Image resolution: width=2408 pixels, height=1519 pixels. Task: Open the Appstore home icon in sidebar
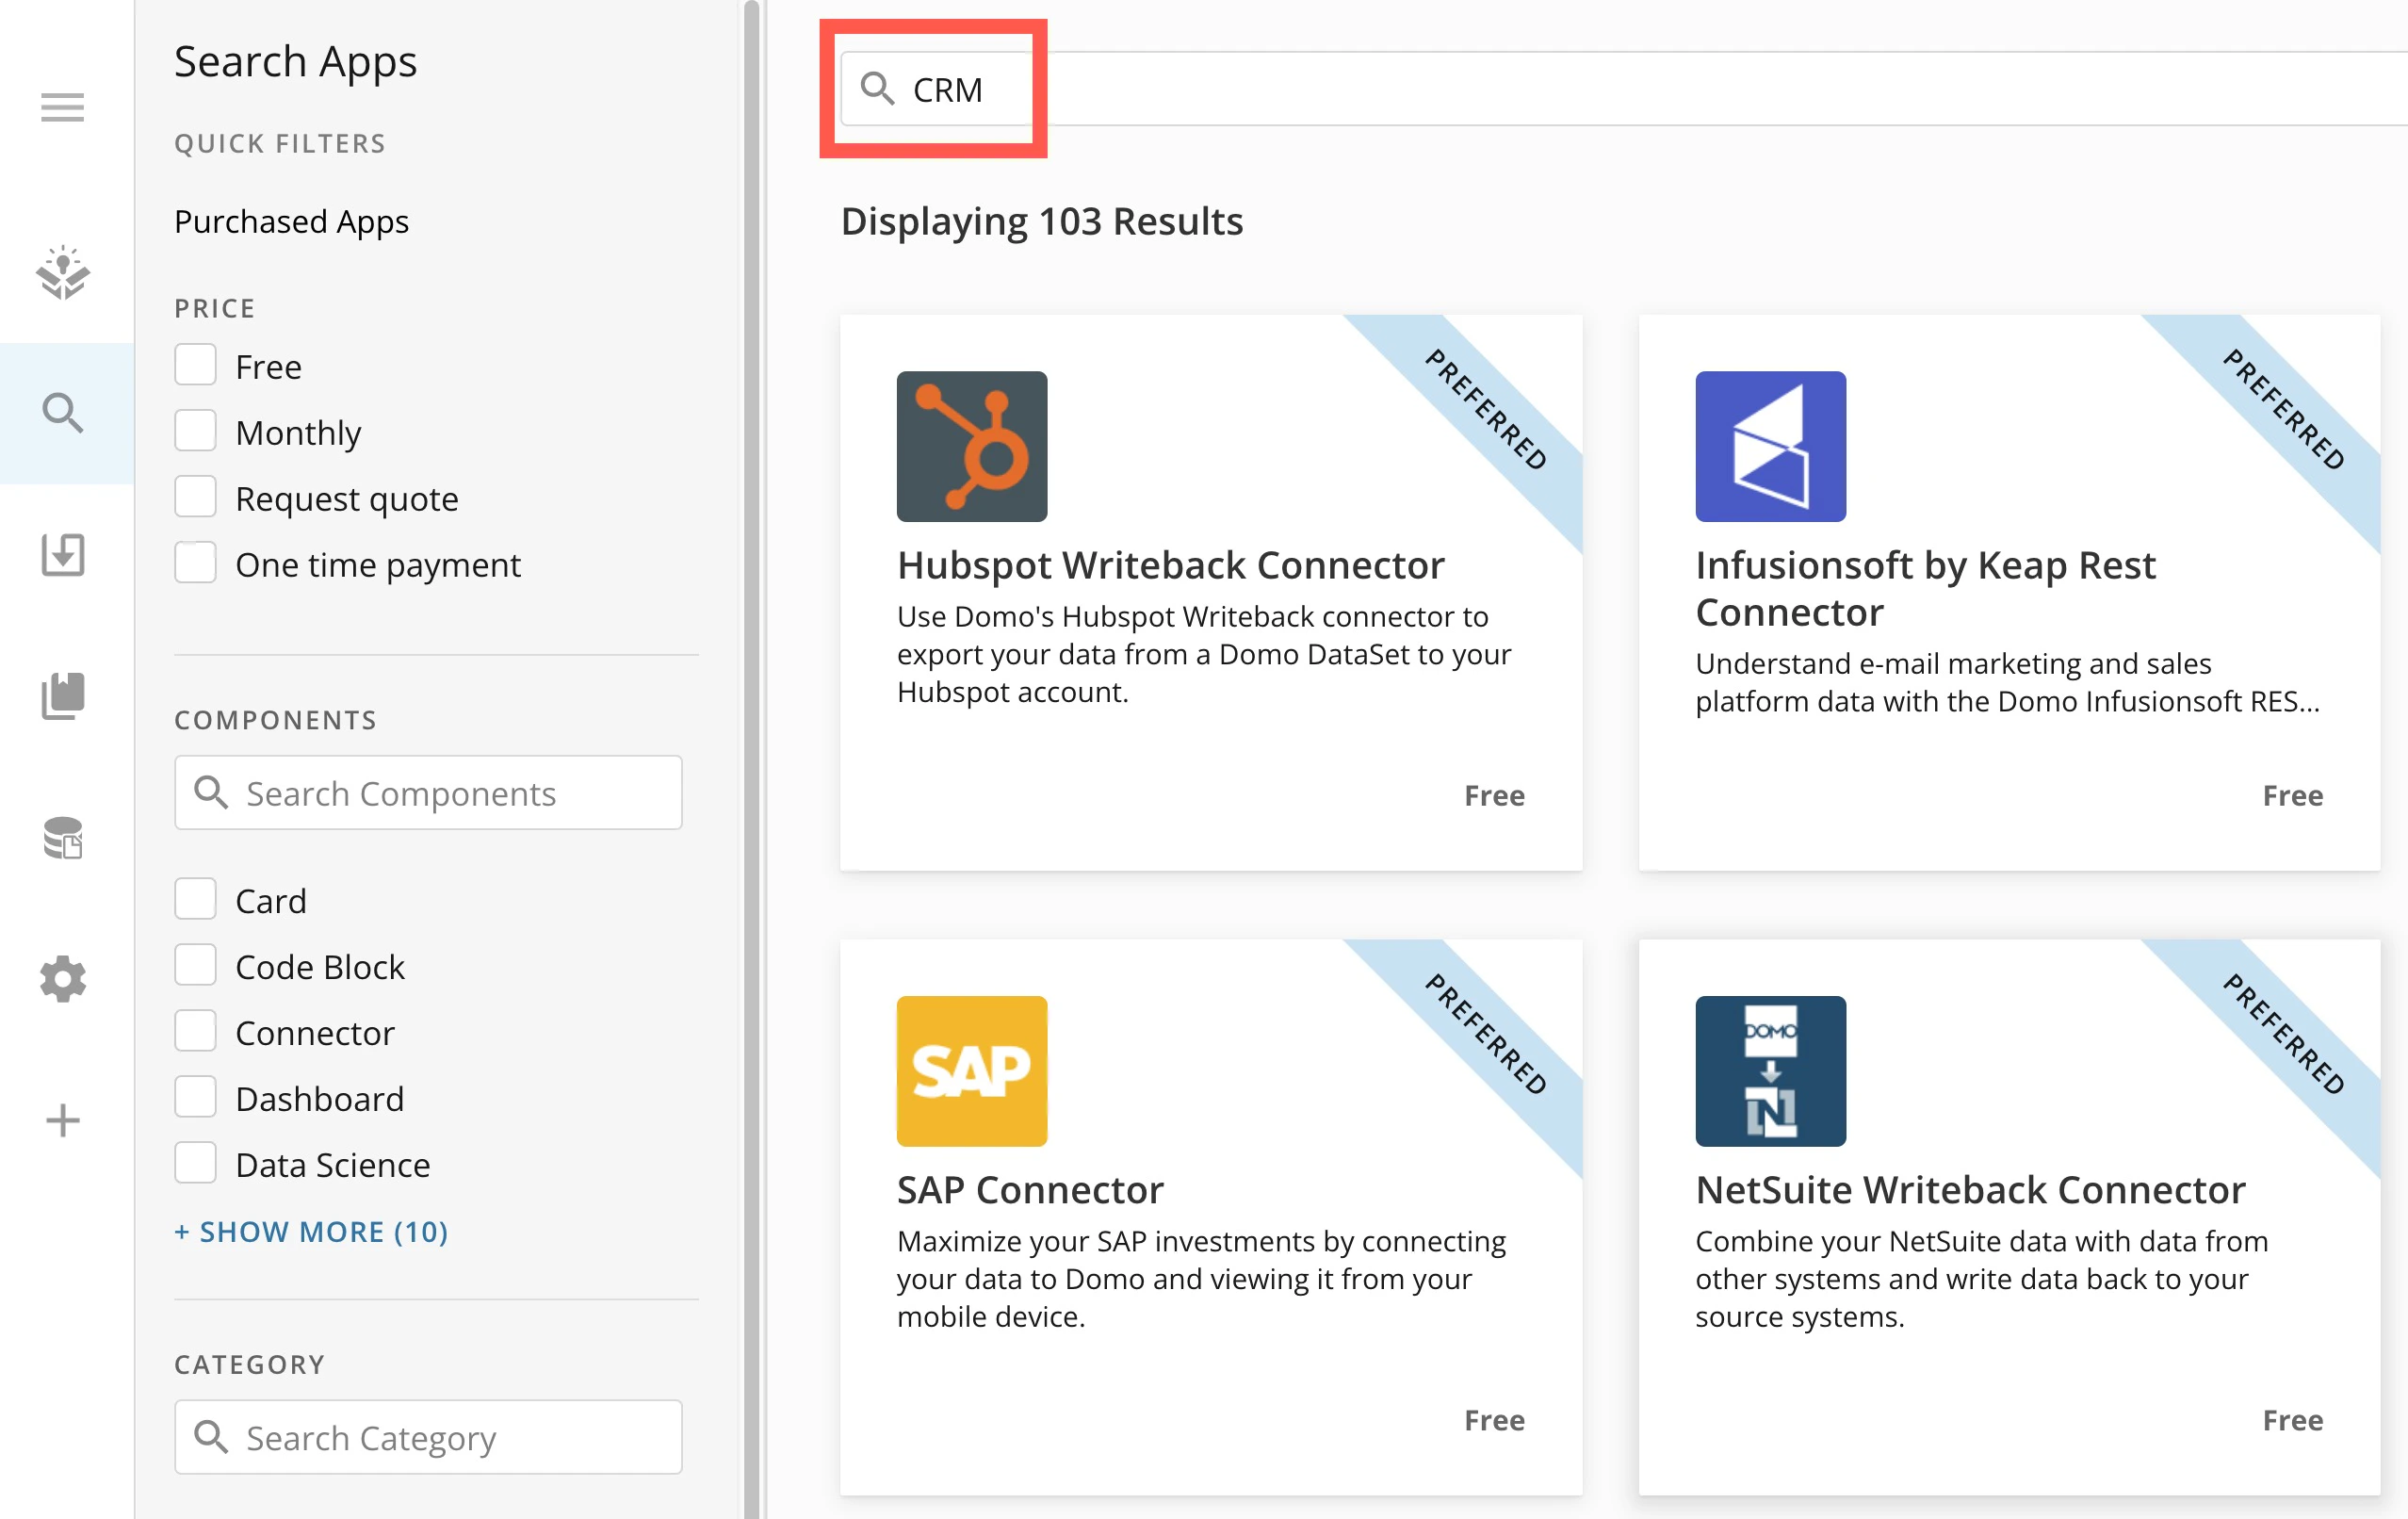63,272
